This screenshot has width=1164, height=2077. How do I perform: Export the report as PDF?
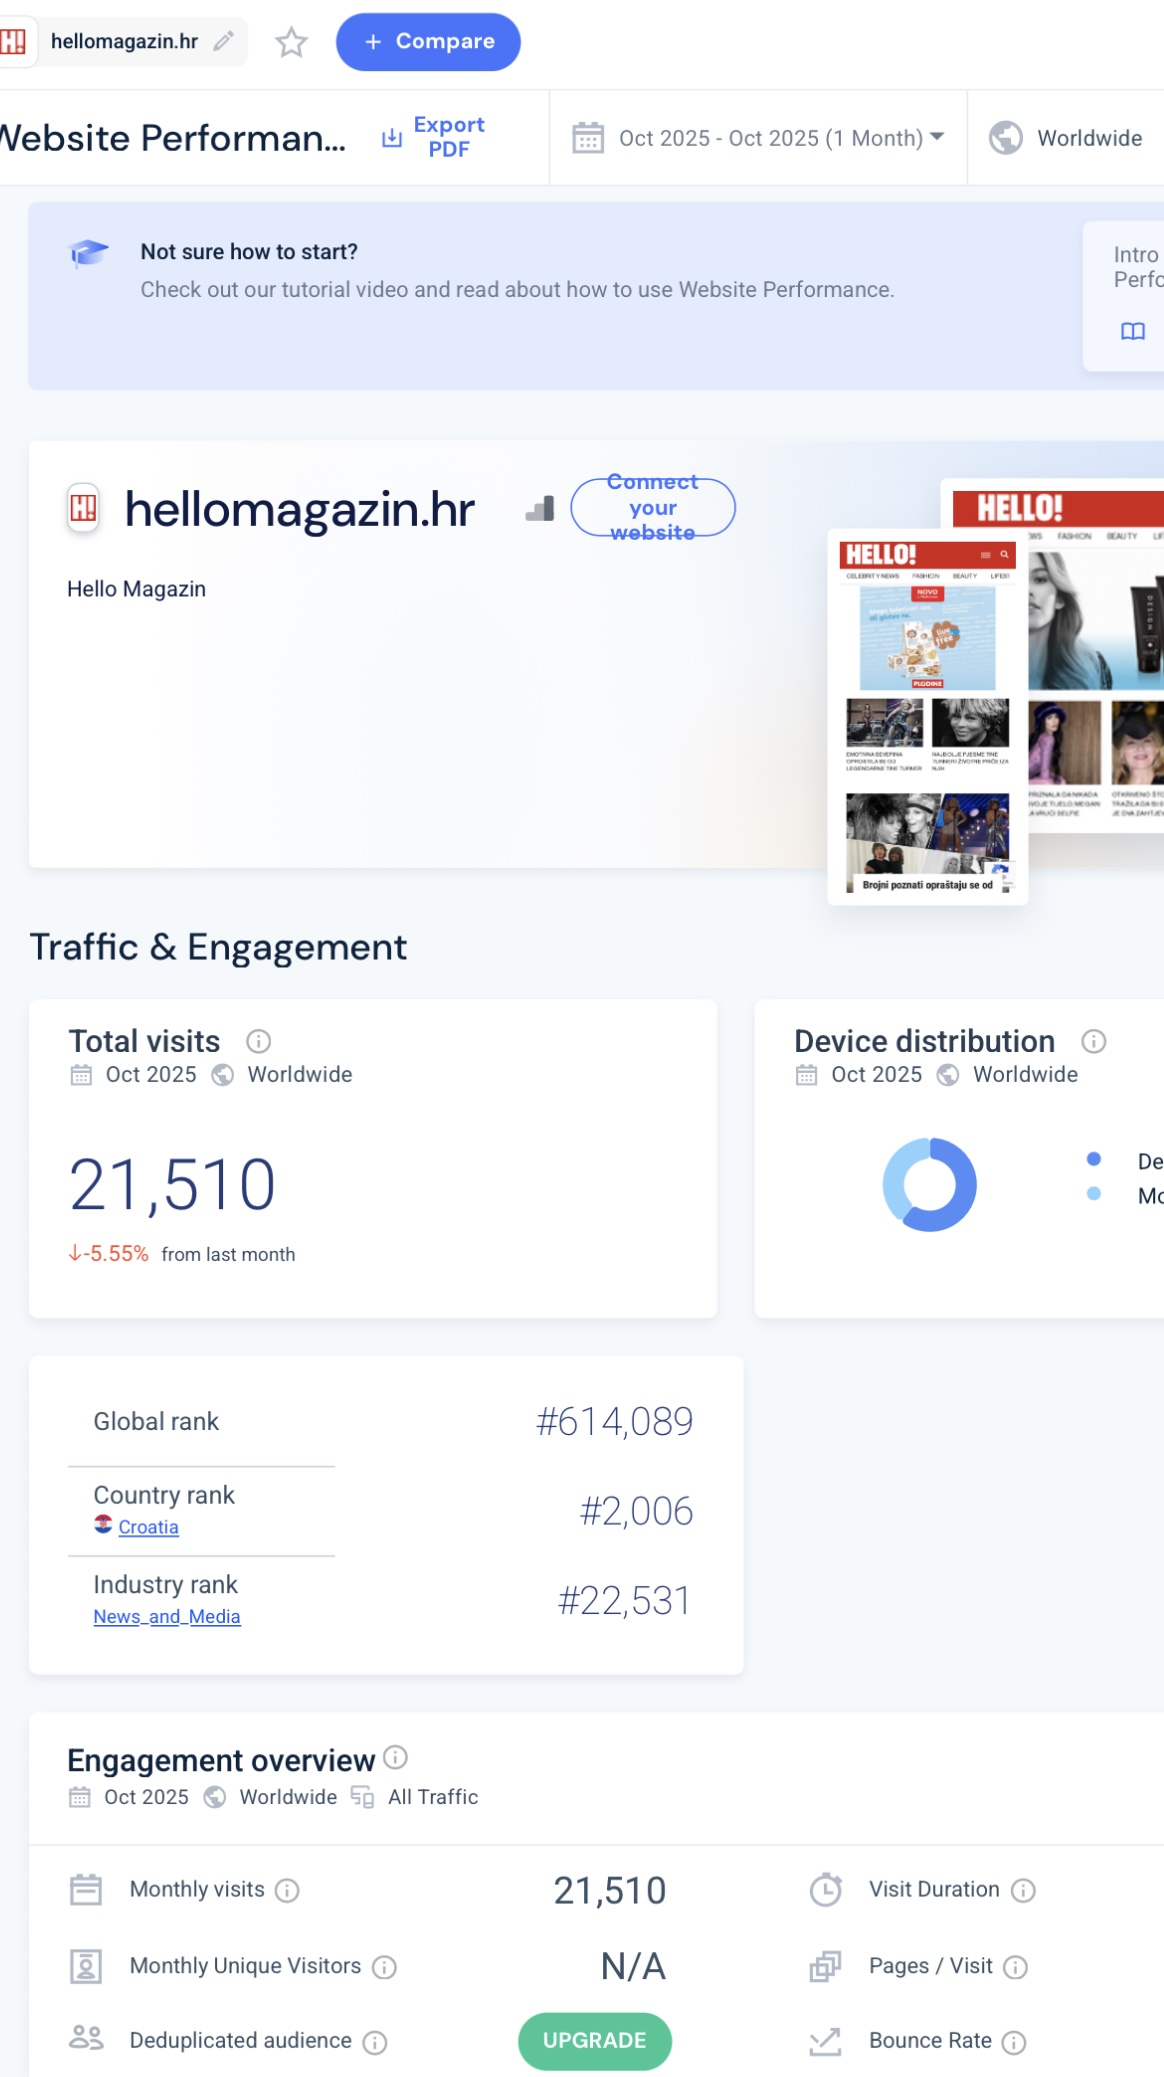pyautogui.click(x=433, y=137)
